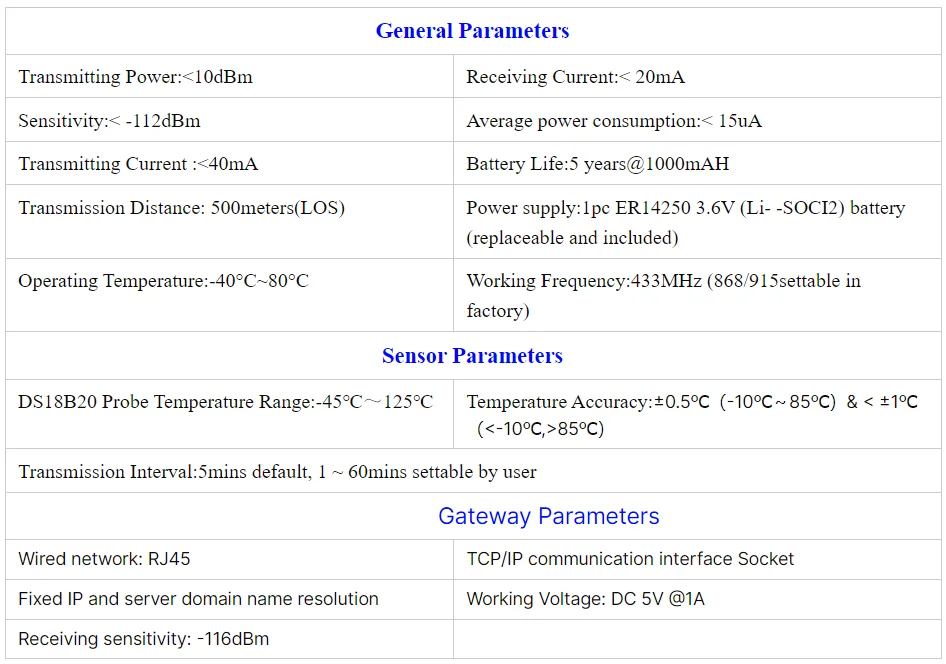Screen dimensions: 946x664
Task: Select the Transmitting Current cell
Action: 138,164
